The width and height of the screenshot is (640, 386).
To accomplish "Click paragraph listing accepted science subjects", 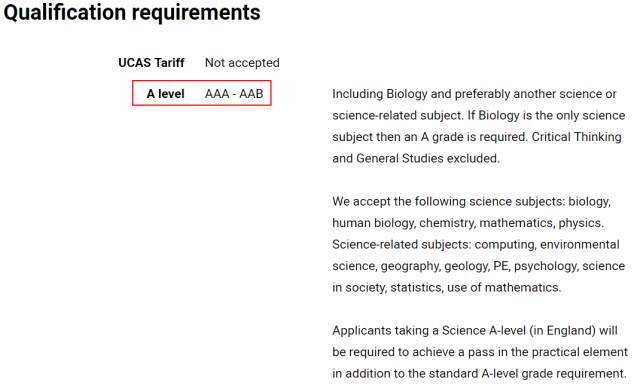I will [x=478, y=244].
